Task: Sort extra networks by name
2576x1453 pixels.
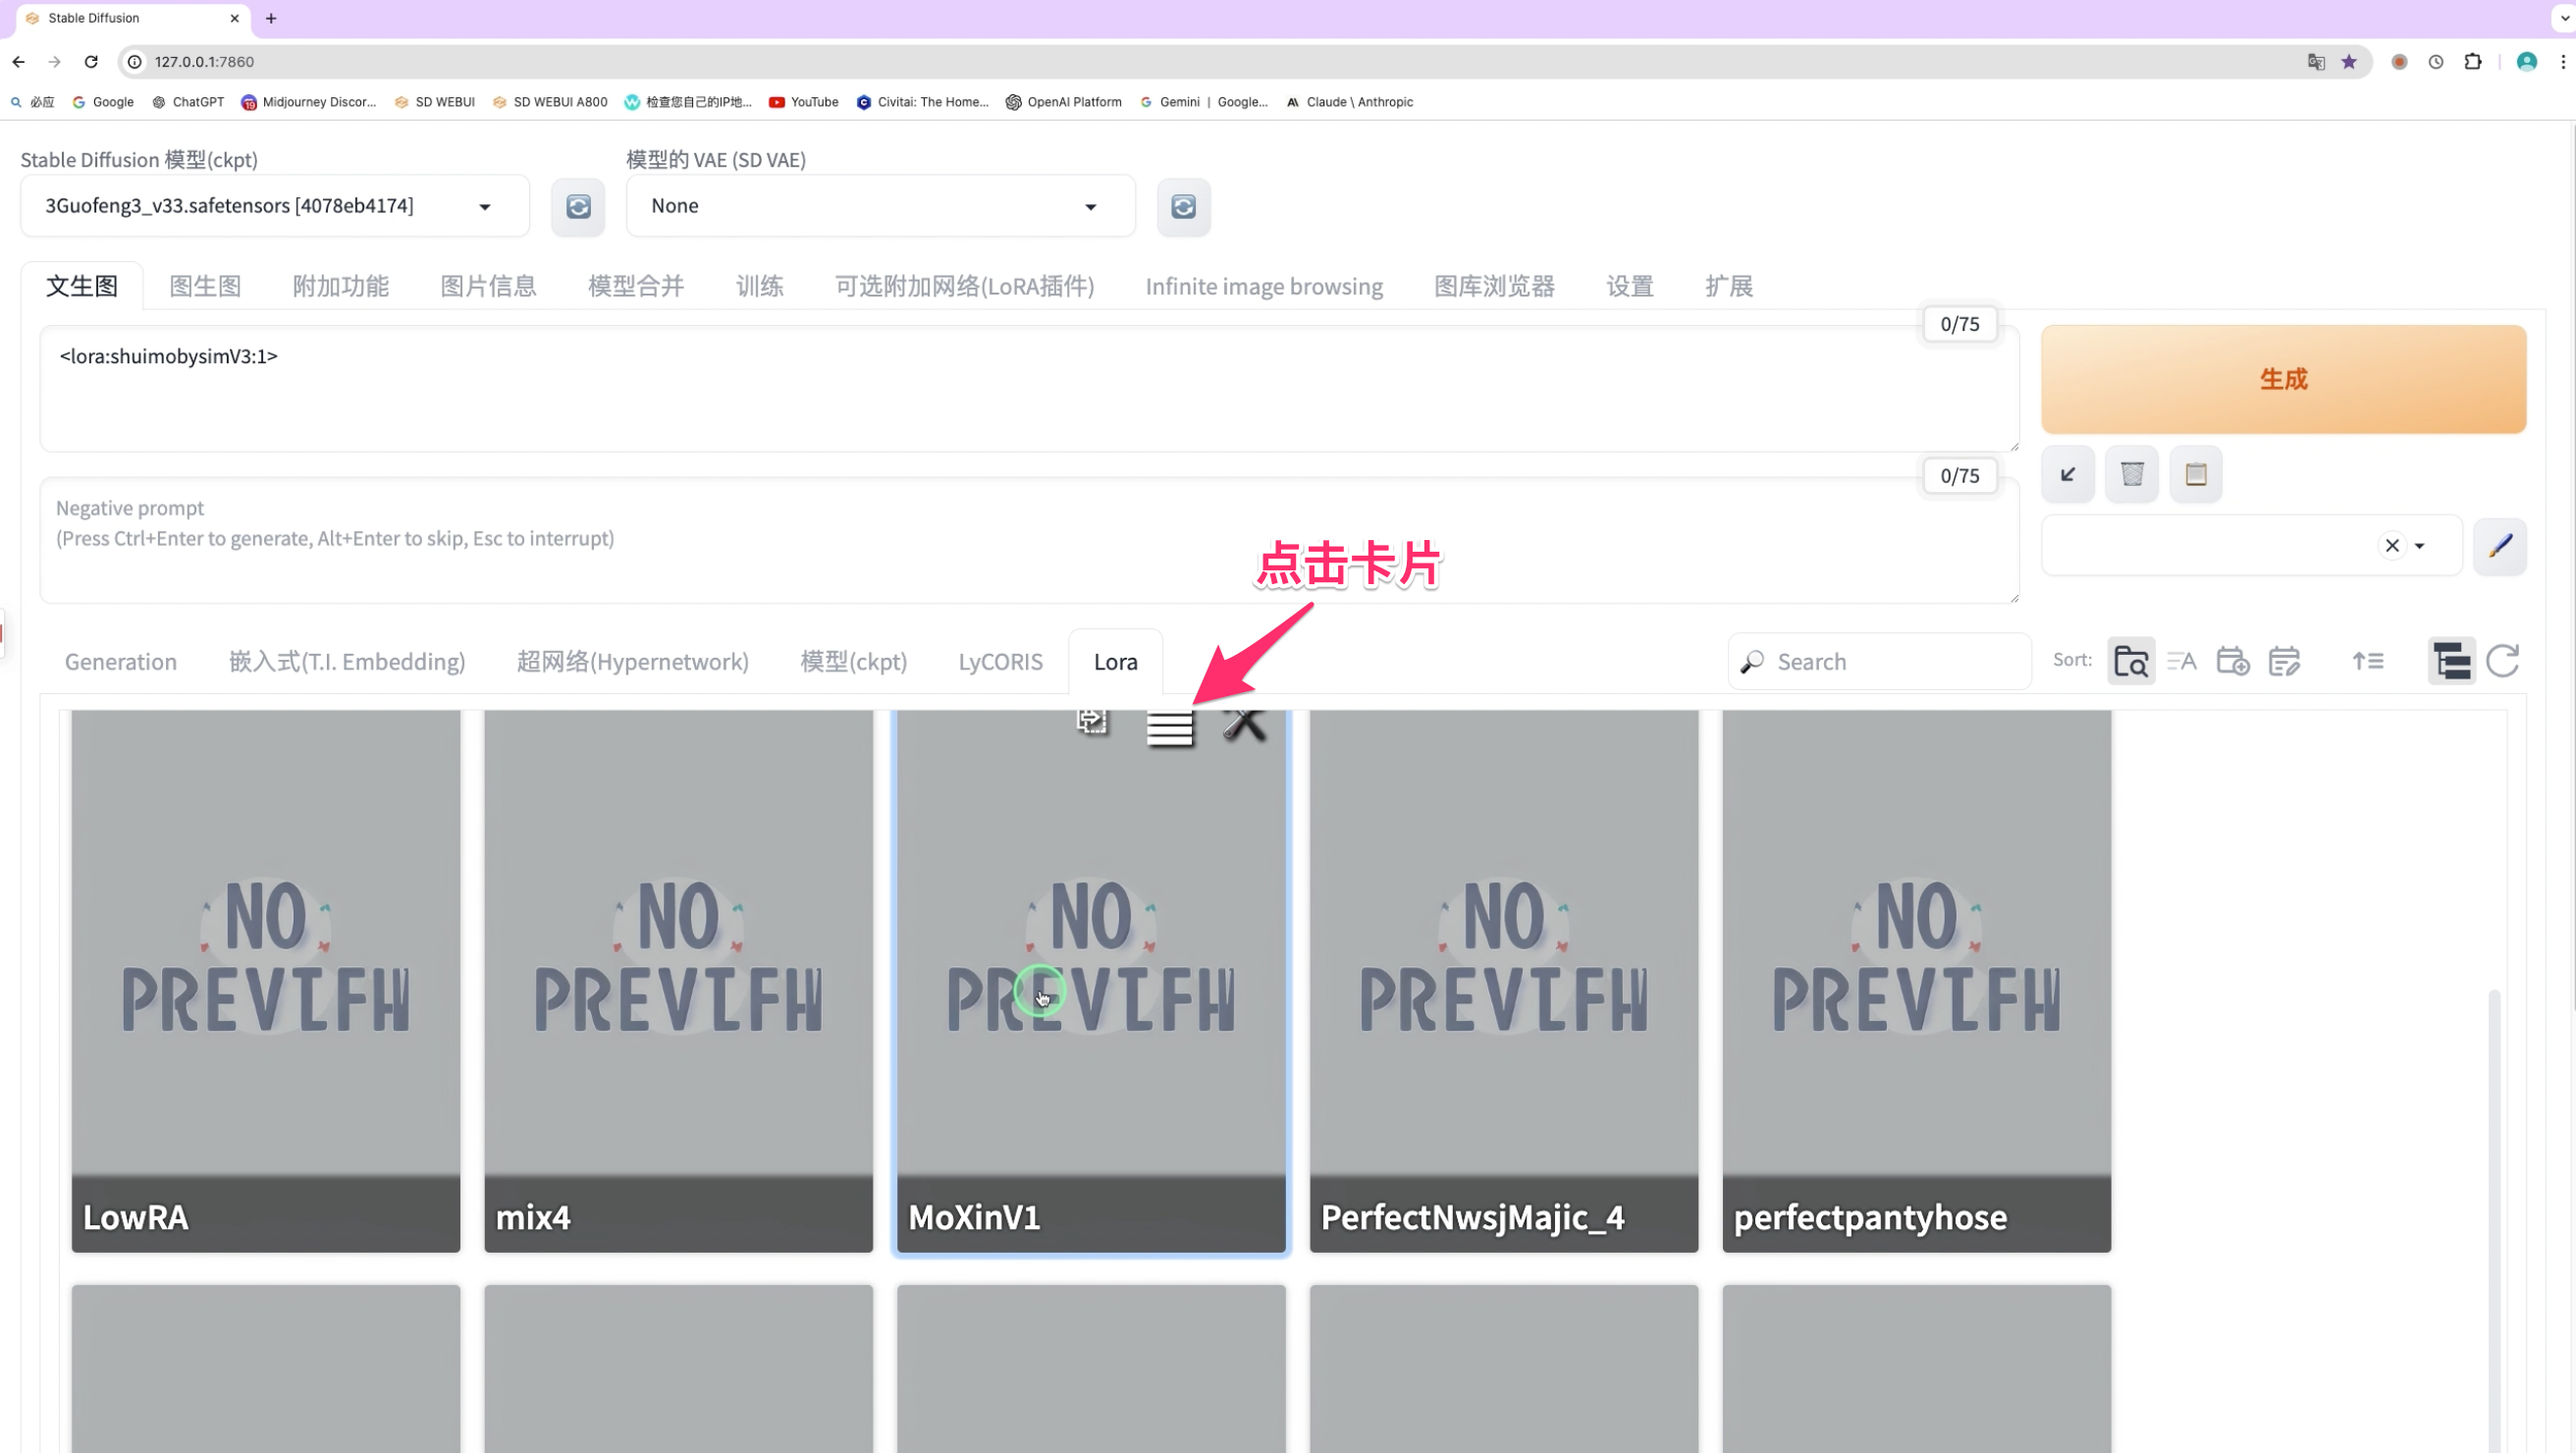Action: coord(2182,661)
